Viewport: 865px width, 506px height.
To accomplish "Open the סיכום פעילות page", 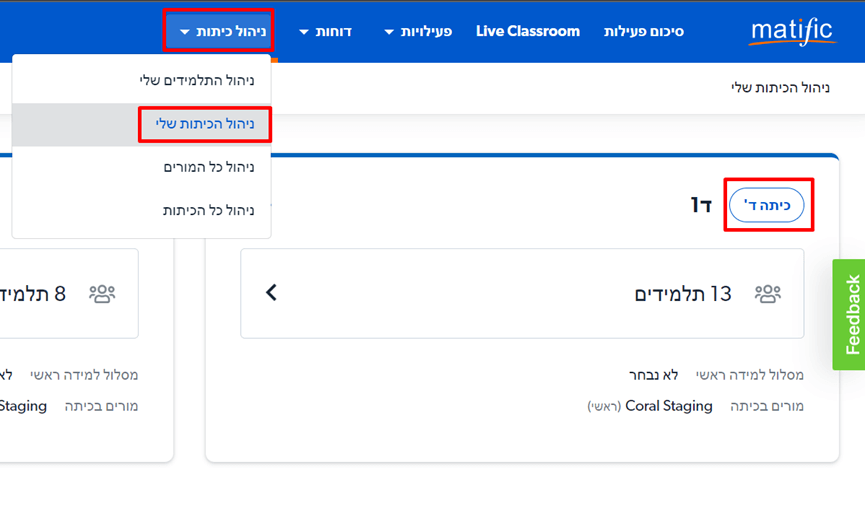I will [643, 31].
